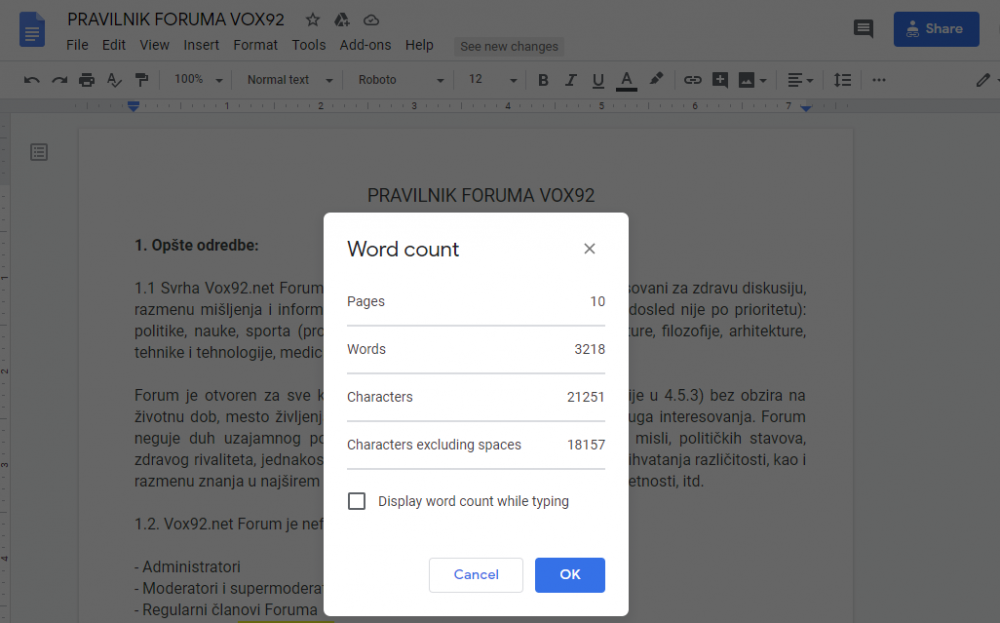Click the Undo arrow icon

point(32,80)
